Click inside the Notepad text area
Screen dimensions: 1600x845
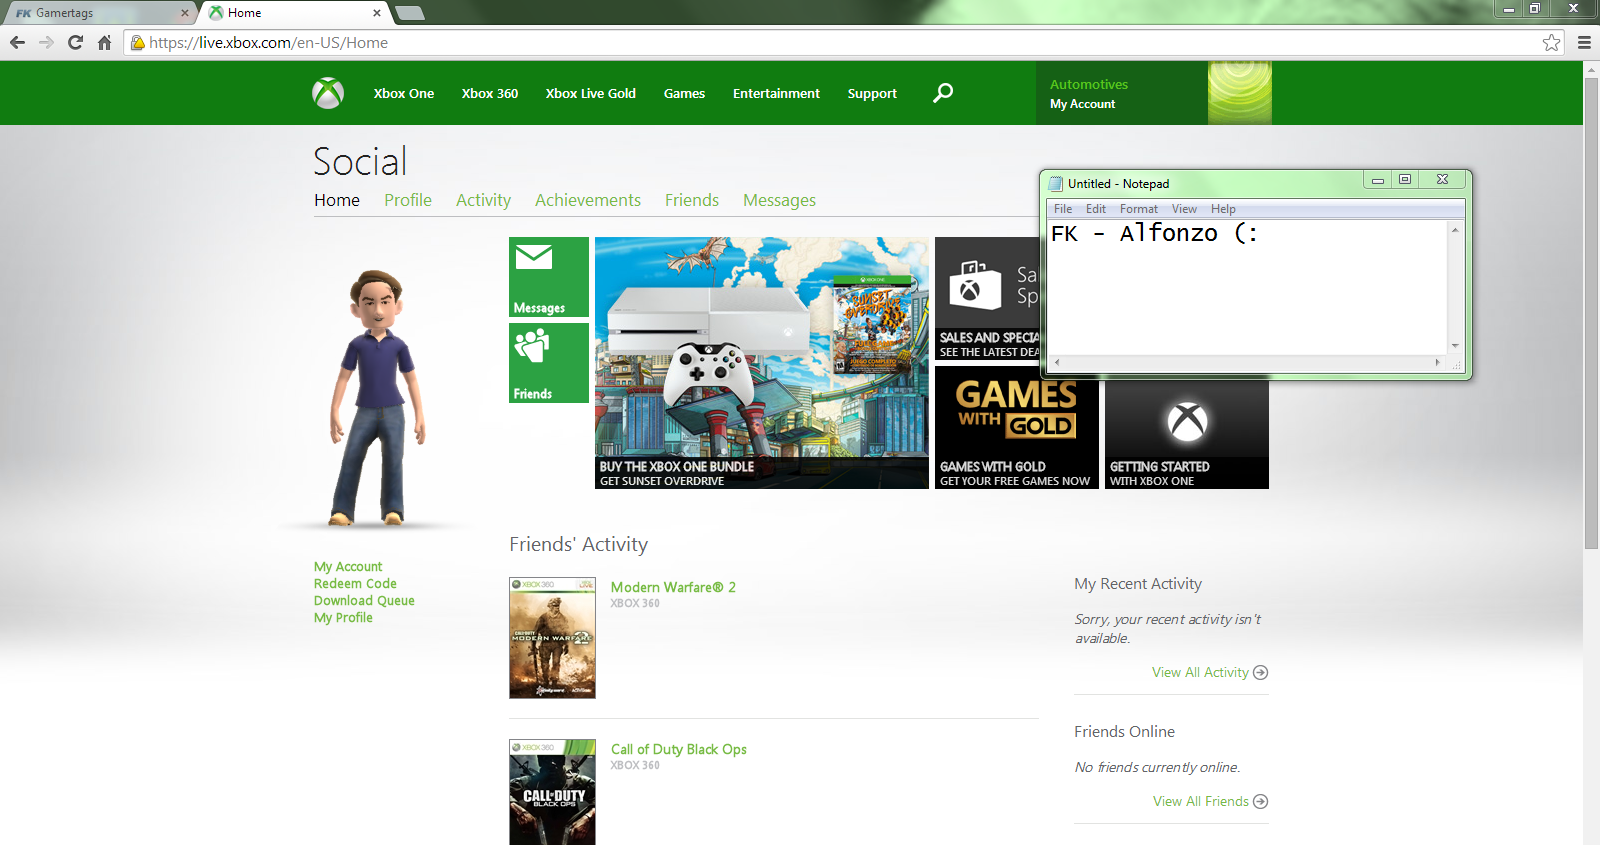coord(1247,287)
